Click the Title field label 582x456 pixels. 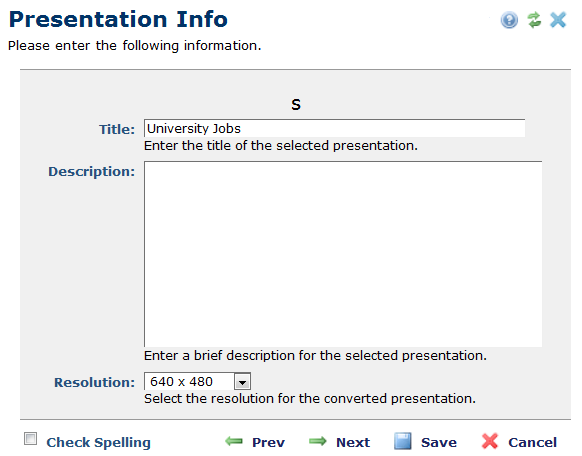[117, 129]
